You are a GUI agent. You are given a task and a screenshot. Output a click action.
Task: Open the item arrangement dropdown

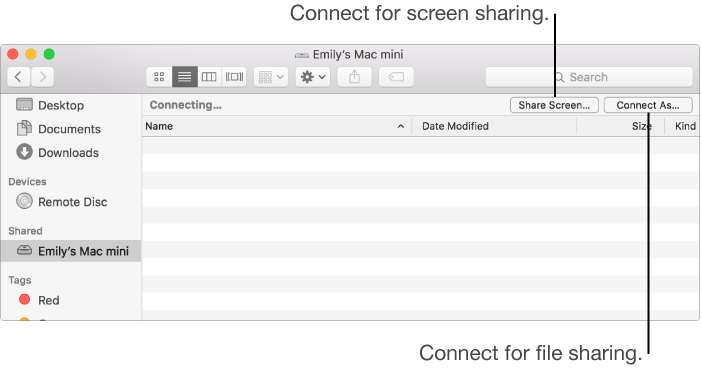point(271,77)
